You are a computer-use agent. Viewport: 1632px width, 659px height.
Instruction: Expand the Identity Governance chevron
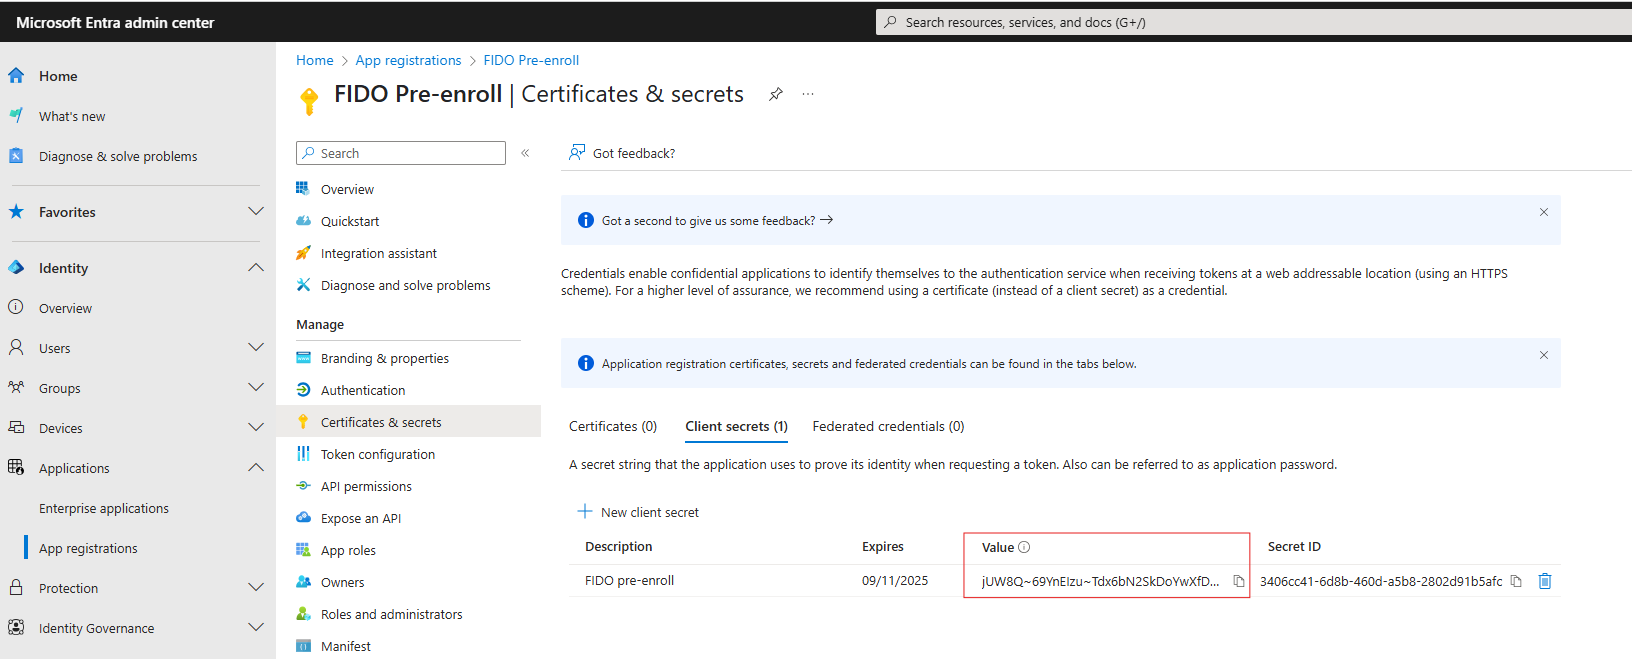click(256, 627)
